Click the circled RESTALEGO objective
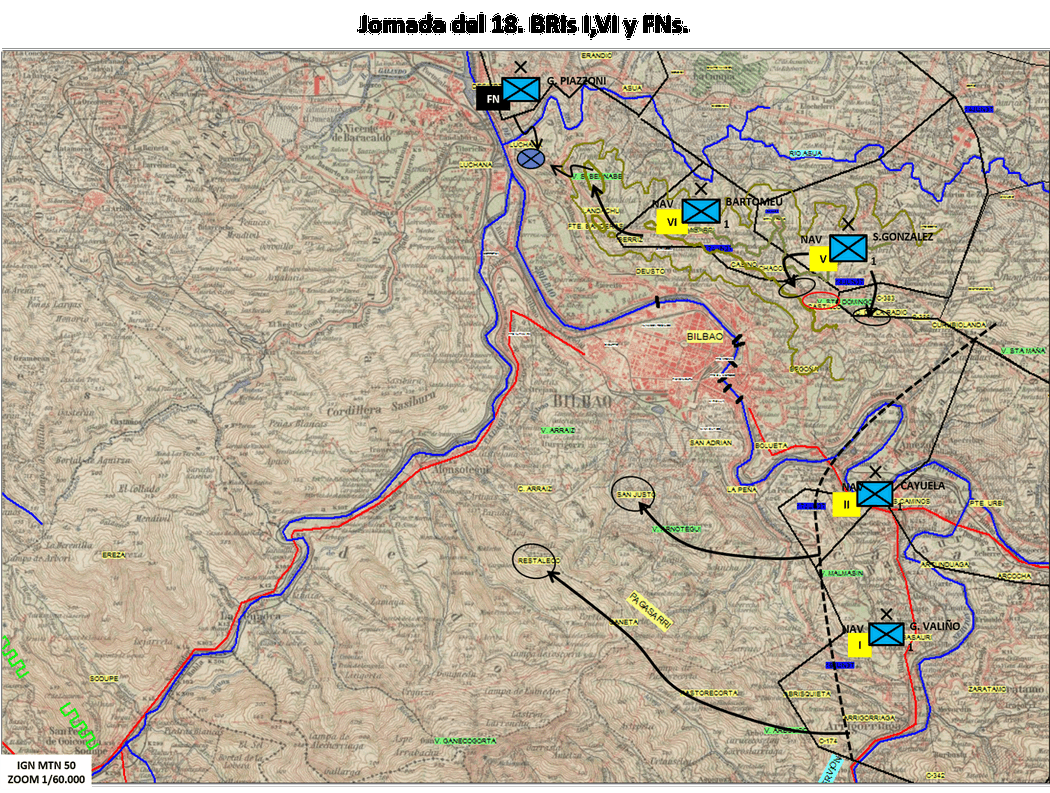Image resolution: width=1050 pixels, height=793 pixels. pyautogui.click(x=534, y=560)
